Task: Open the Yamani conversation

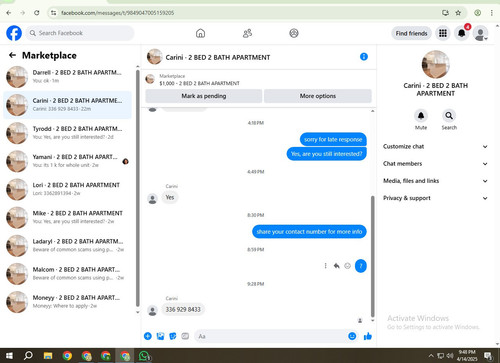Action: click(x=68, y=161)
